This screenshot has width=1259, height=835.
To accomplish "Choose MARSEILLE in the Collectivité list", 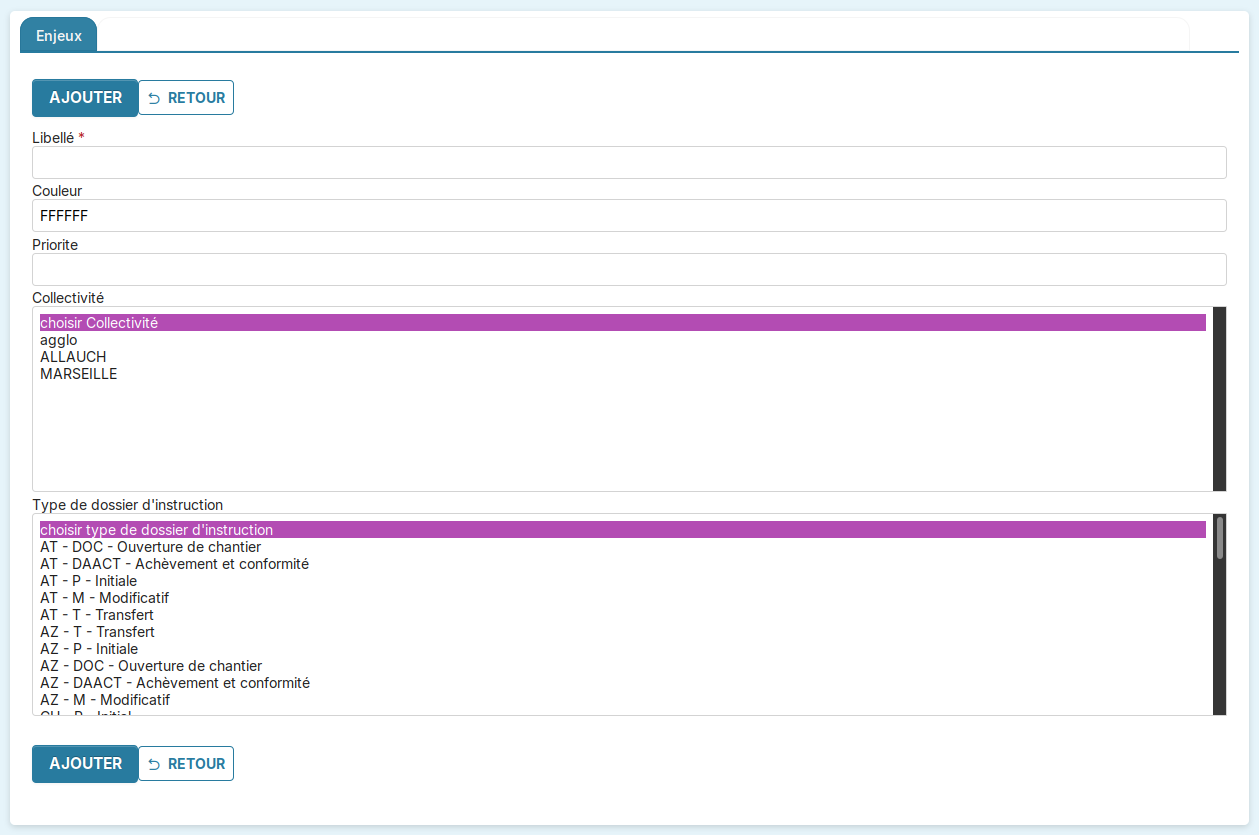I will point(78,374).
